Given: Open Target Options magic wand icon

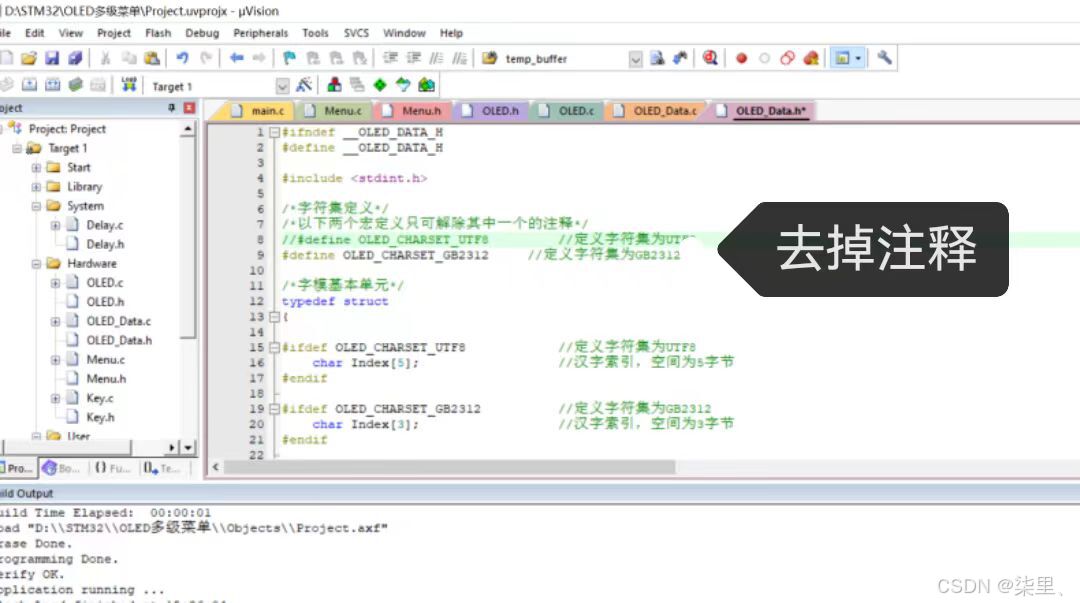Looking at the screenshot, I should [x=304, y=85].
